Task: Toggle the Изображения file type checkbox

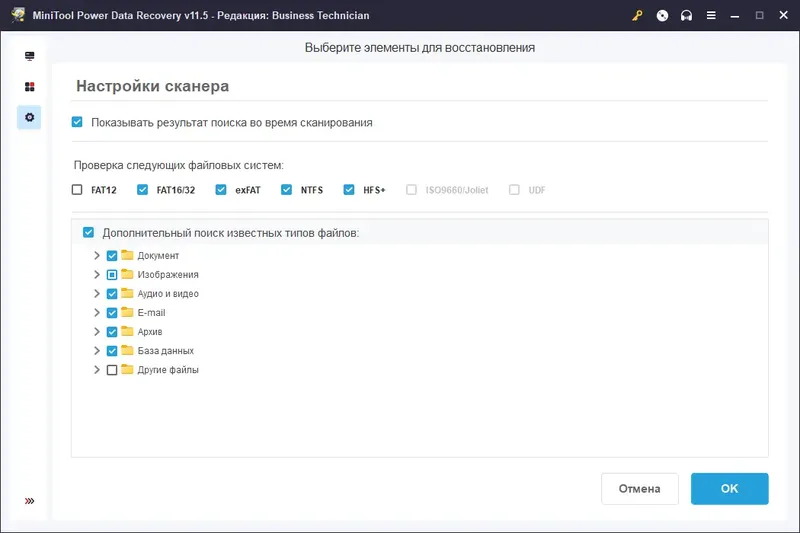Action: (x=112, y=275)
